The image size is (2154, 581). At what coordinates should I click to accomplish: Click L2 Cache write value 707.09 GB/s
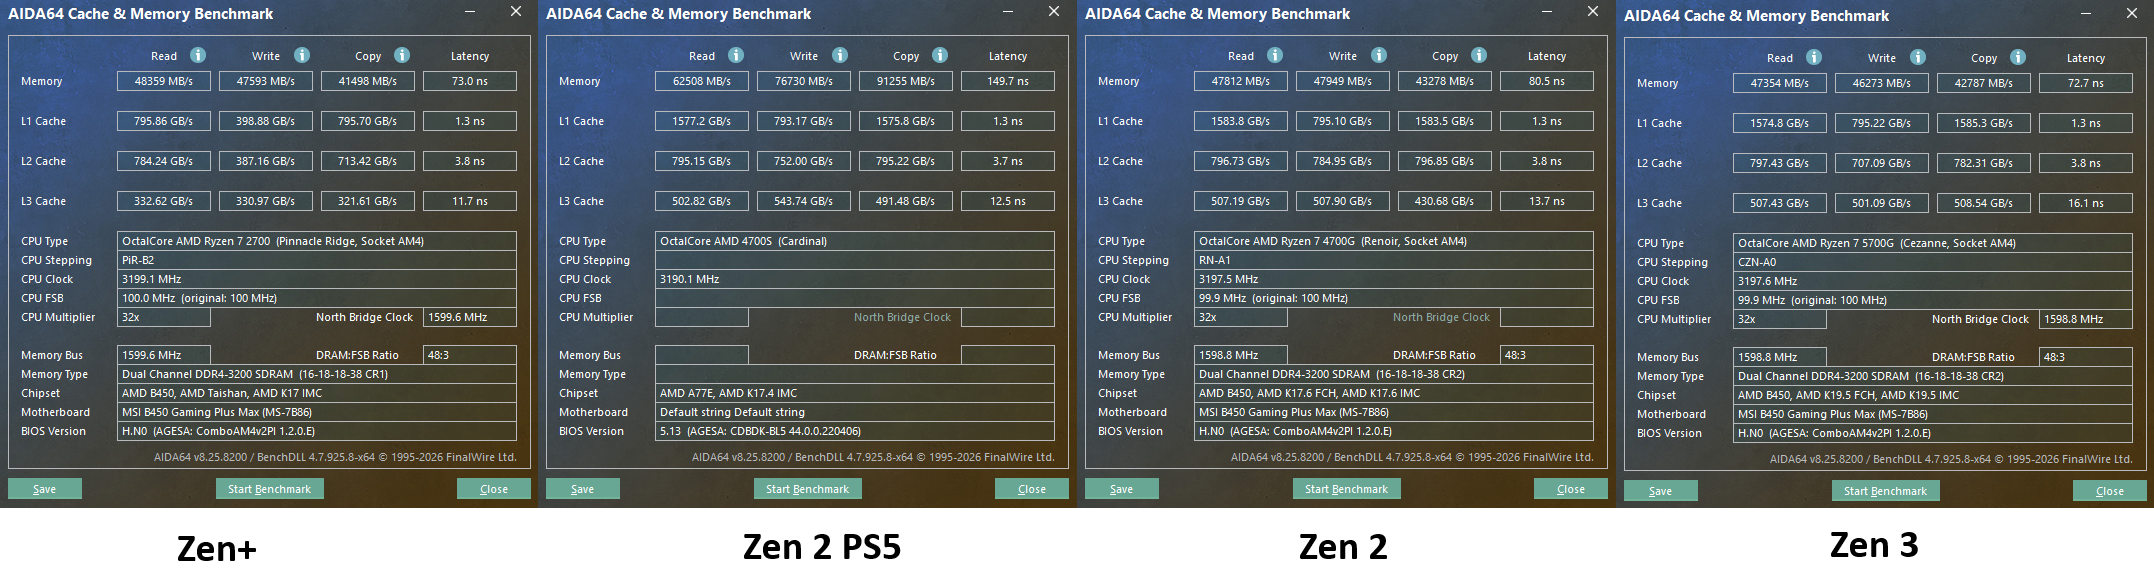coord(1882,163)
